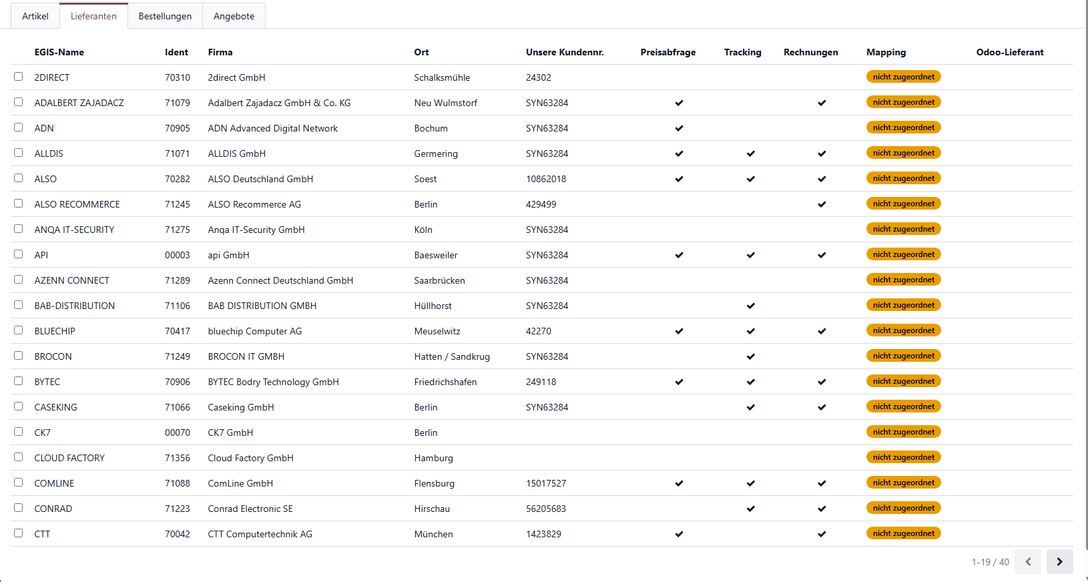1088x582 pixels.
Task: Click the Preisabfrage checkmark for BYTEC
Action: point(679,382)
